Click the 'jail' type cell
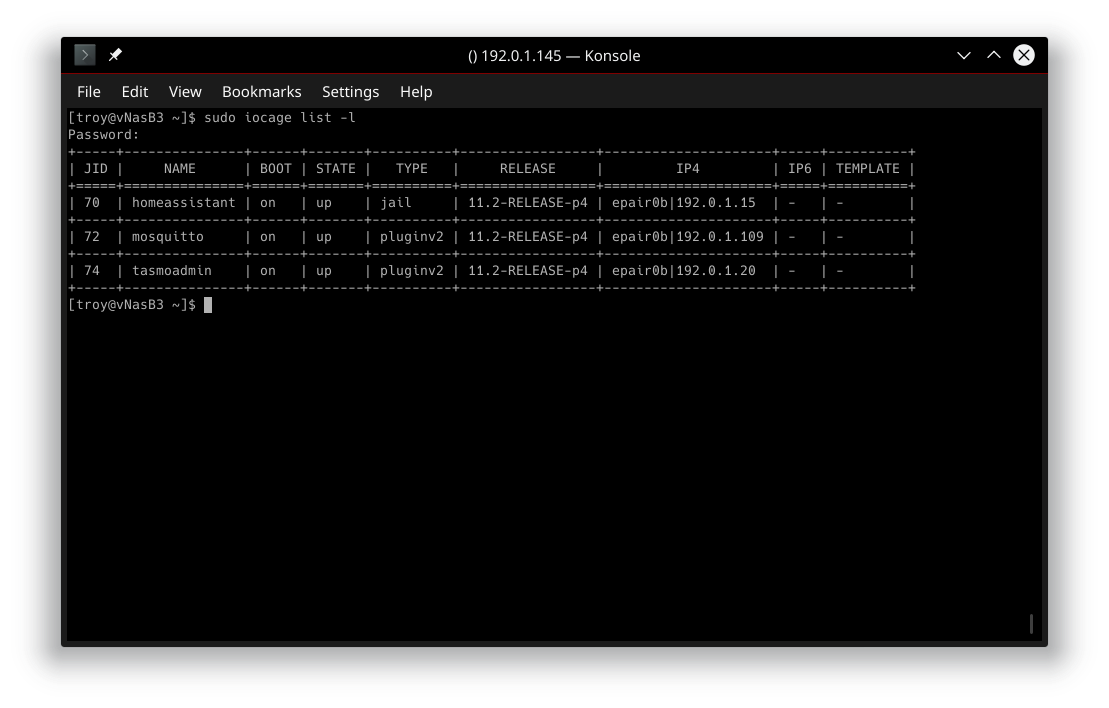1109x708 pixels. click(395, 203)
